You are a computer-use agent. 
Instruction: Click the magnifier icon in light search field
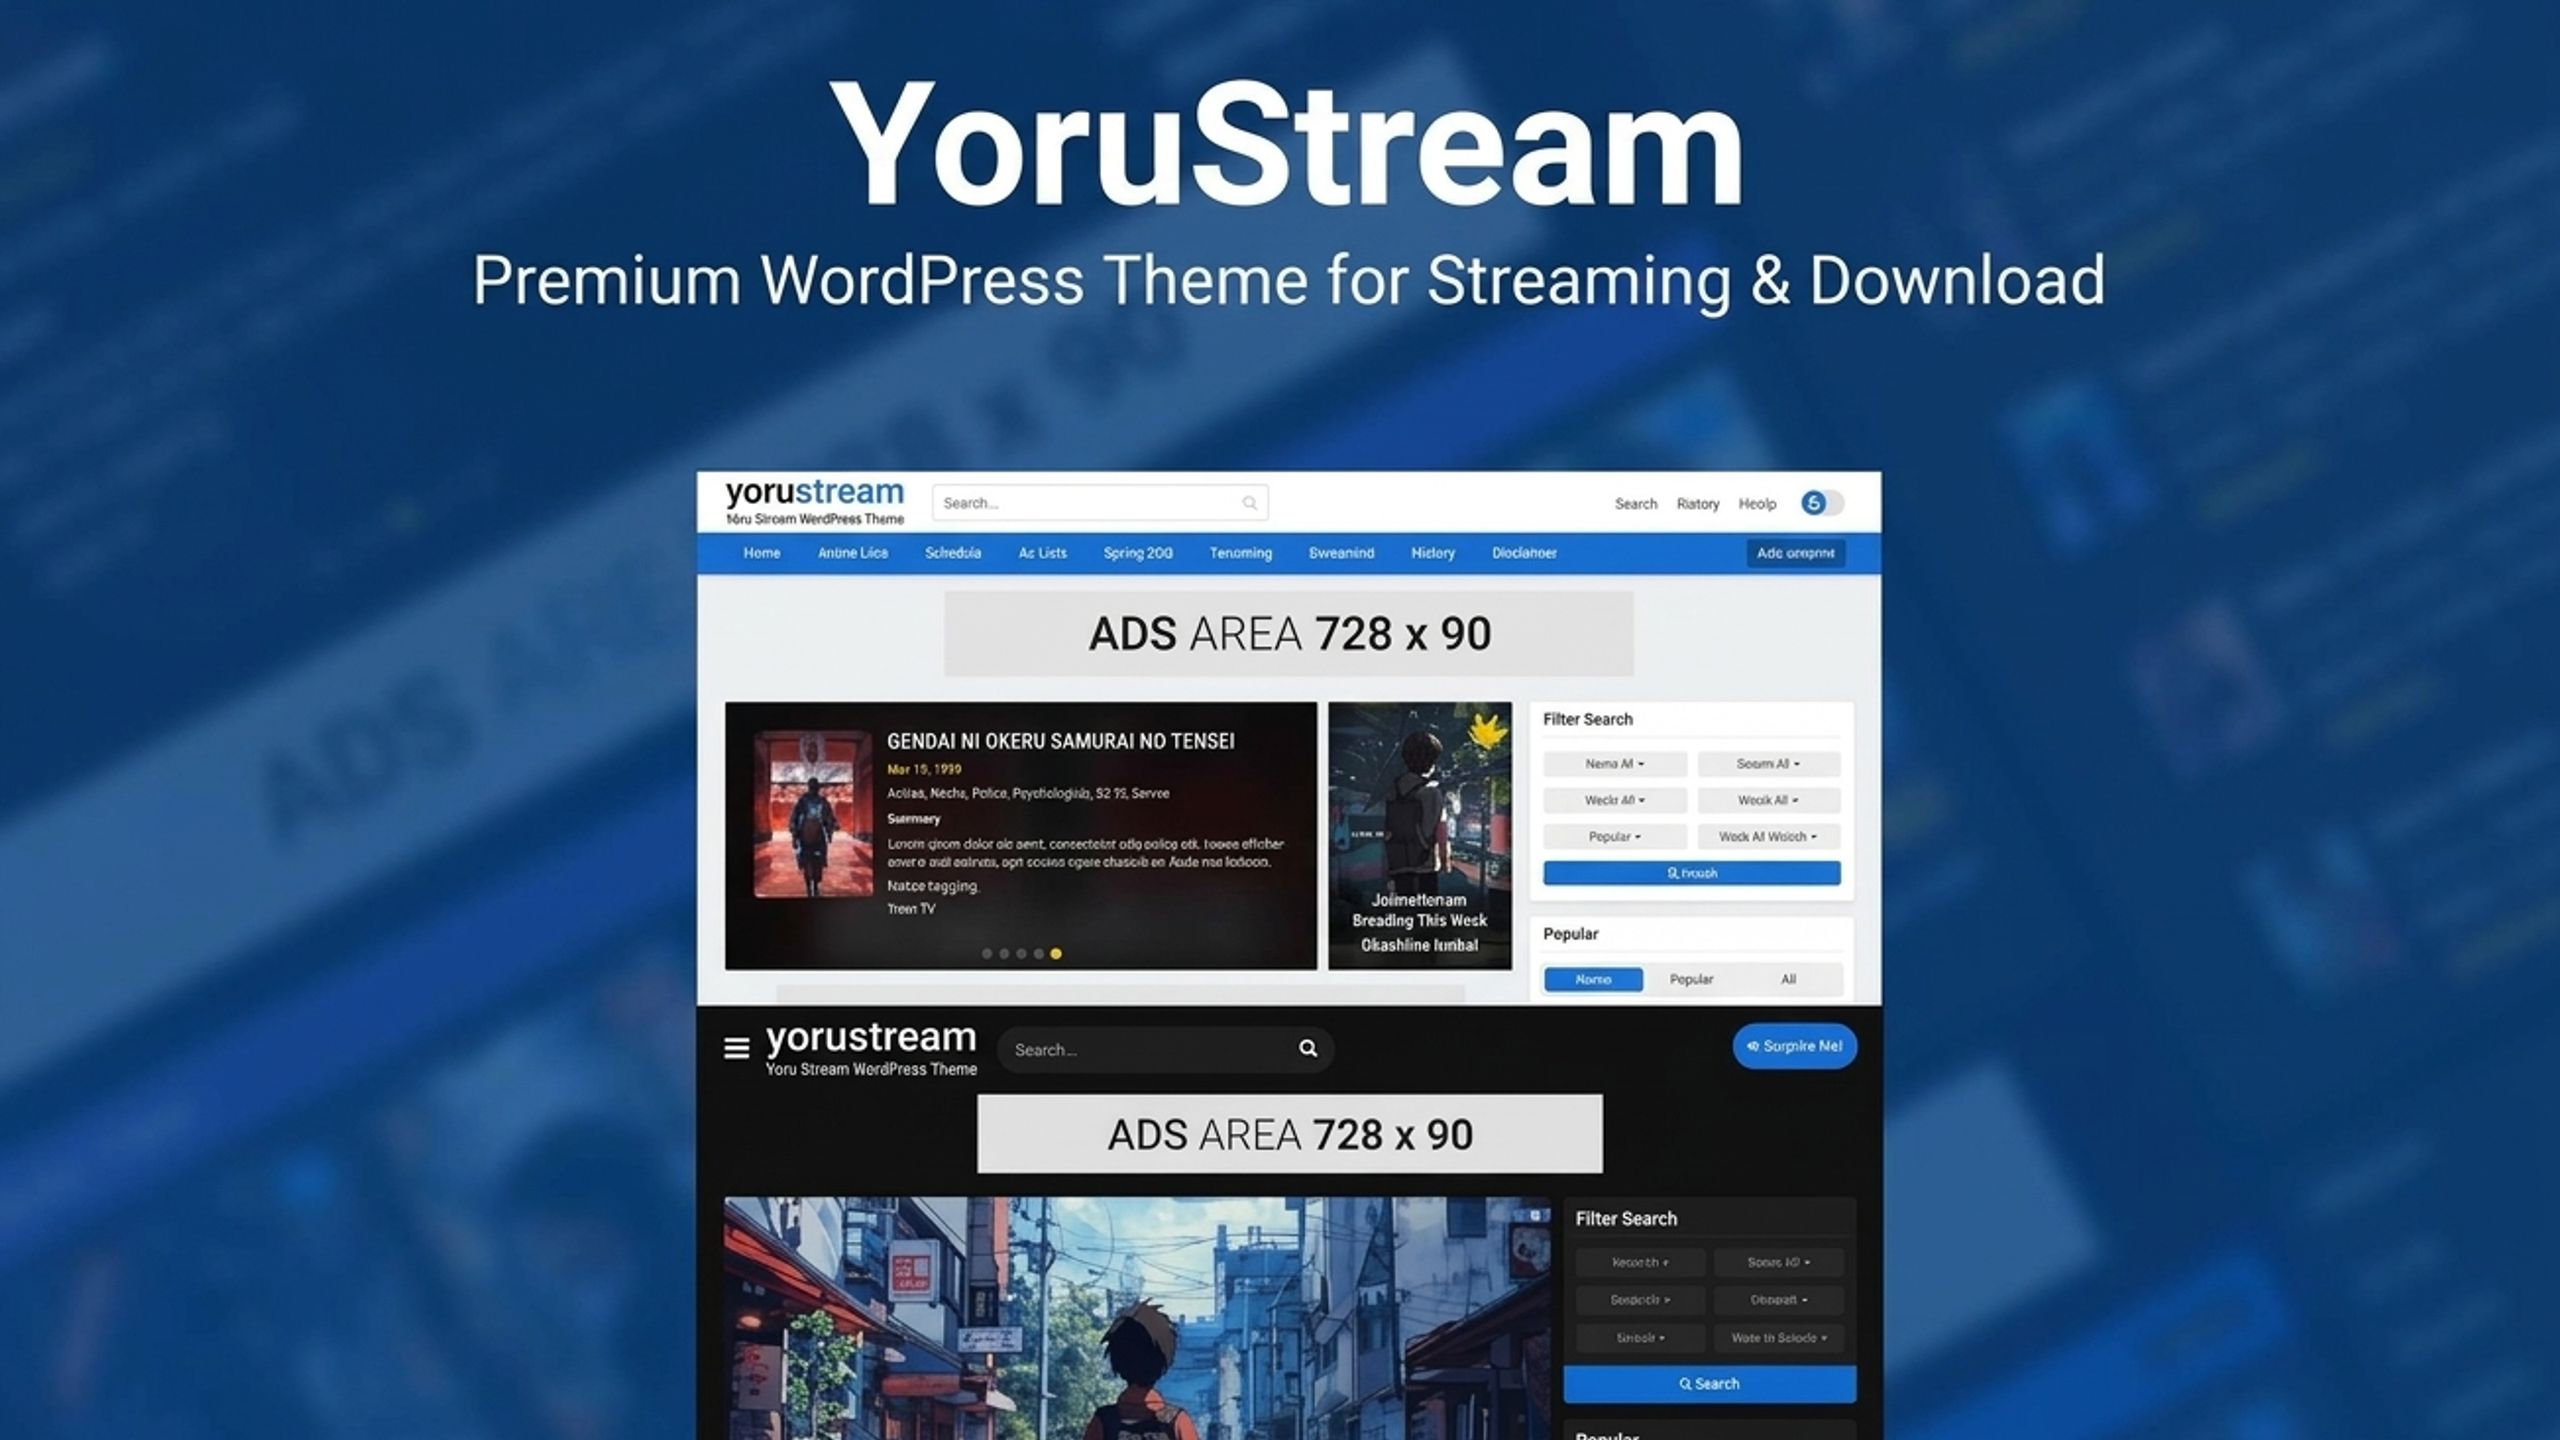point(1249,503)
